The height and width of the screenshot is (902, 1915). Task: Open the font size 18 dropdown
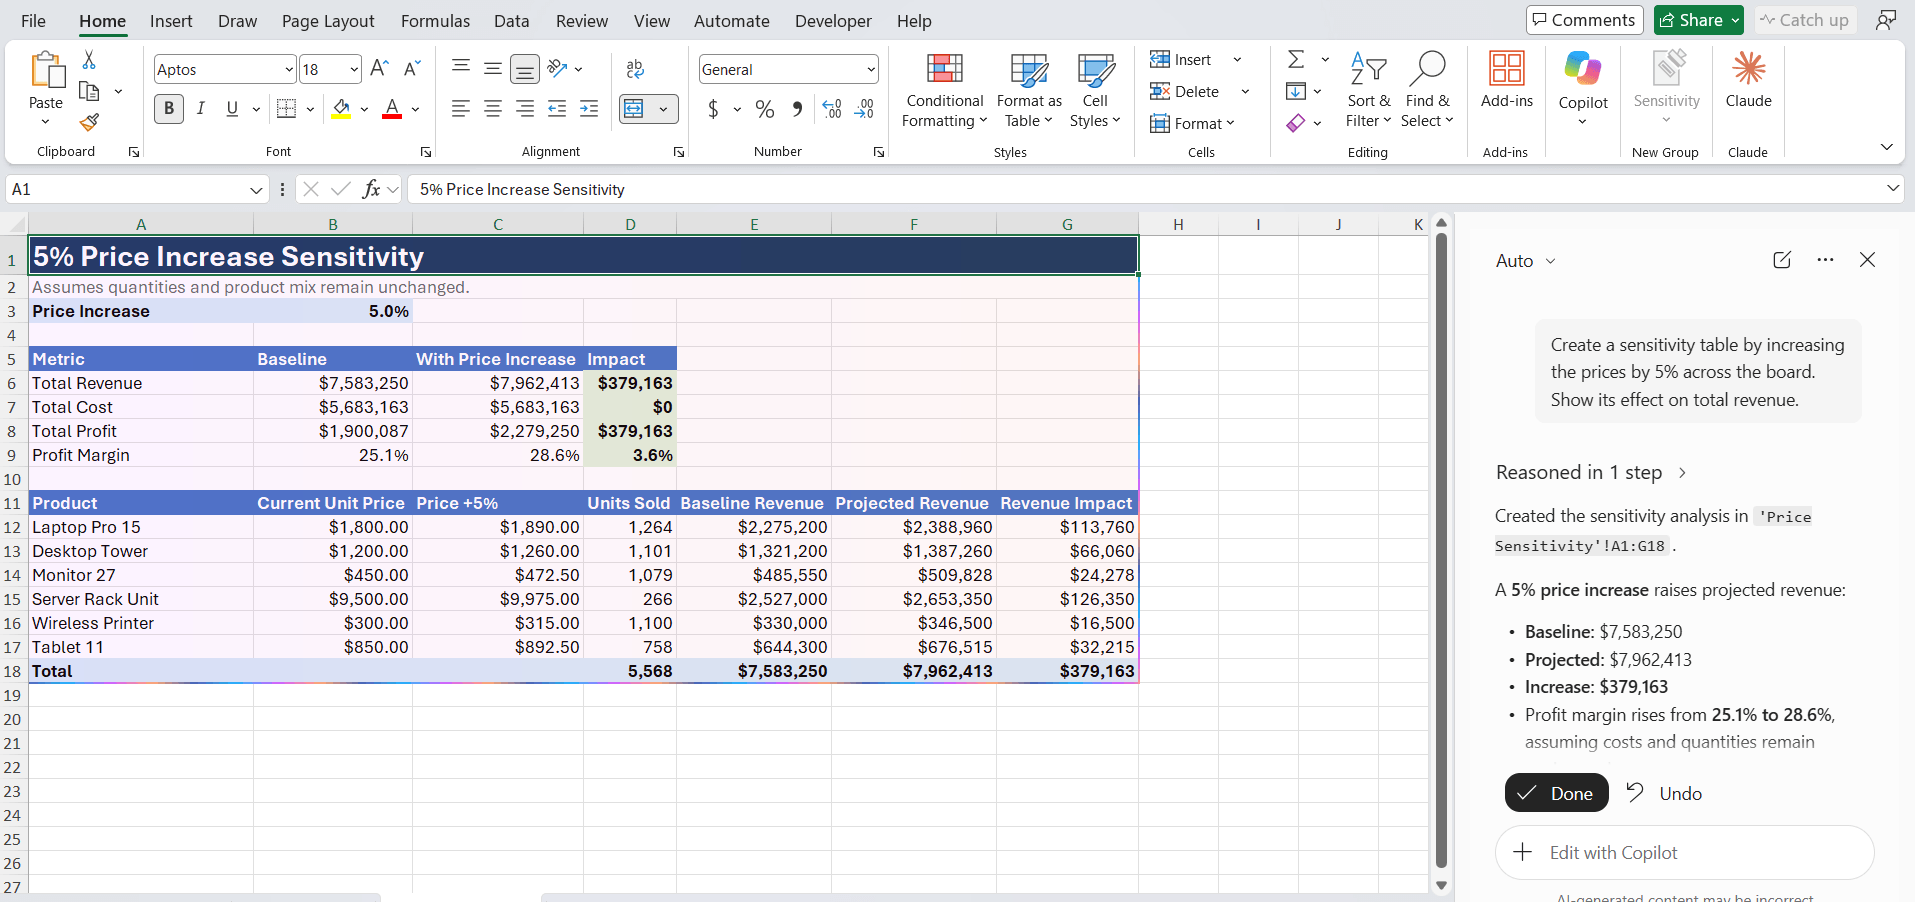[x=354, y=69]
